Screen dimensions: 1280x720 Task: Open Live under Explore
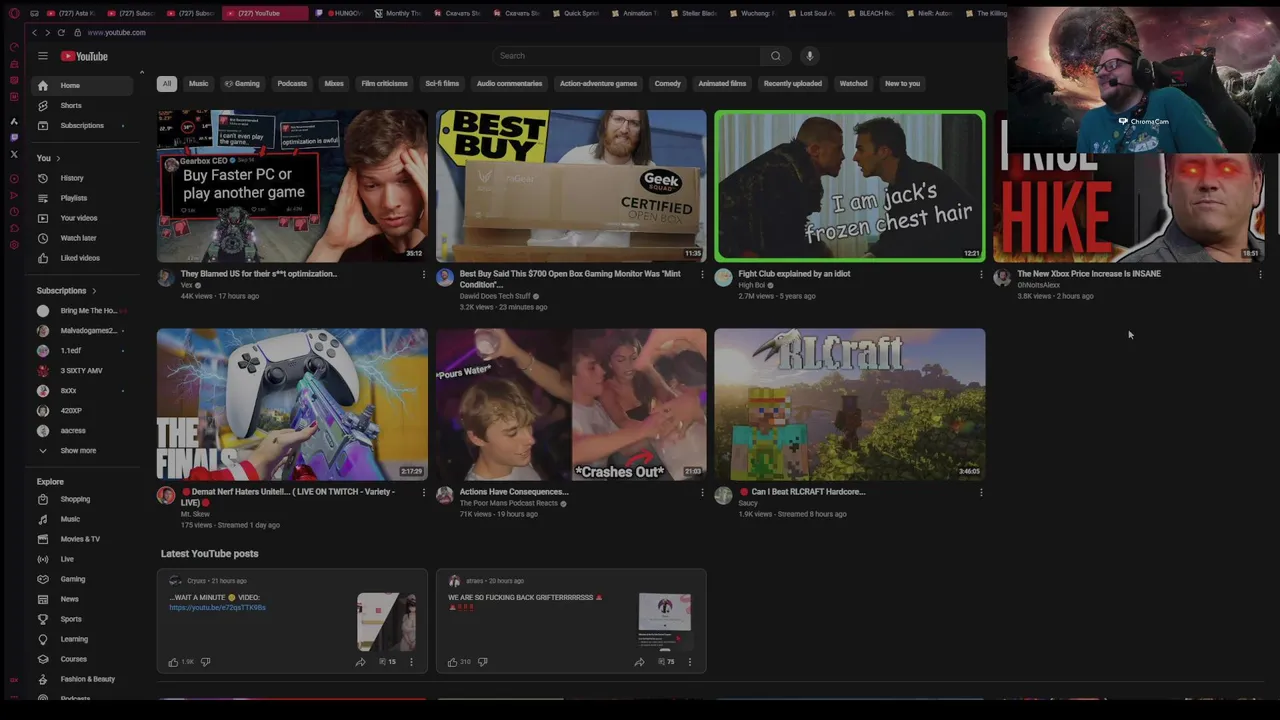tap(82, 559)
